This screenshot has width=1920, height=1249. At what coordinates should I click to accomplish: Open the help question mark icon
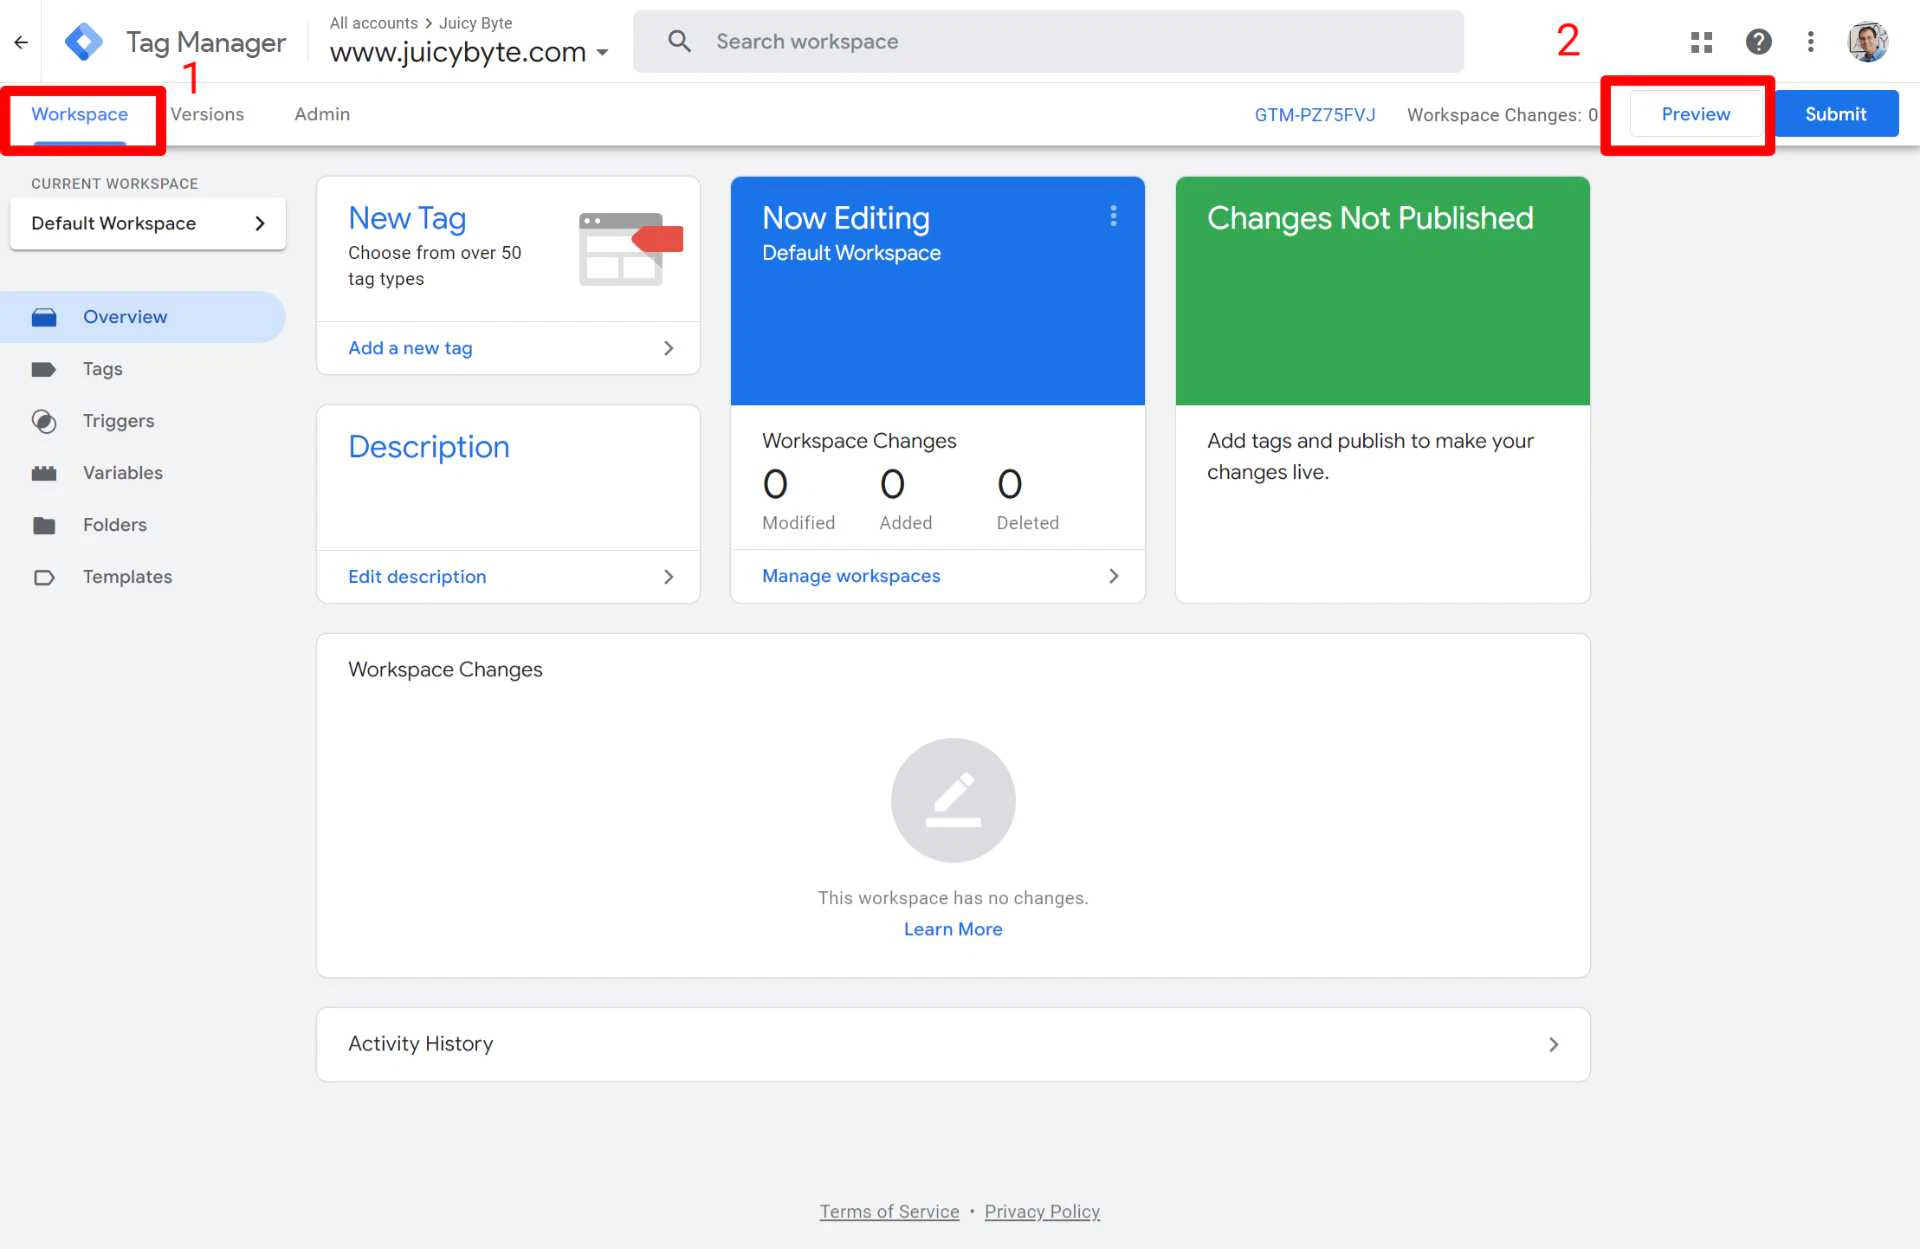1759,41
